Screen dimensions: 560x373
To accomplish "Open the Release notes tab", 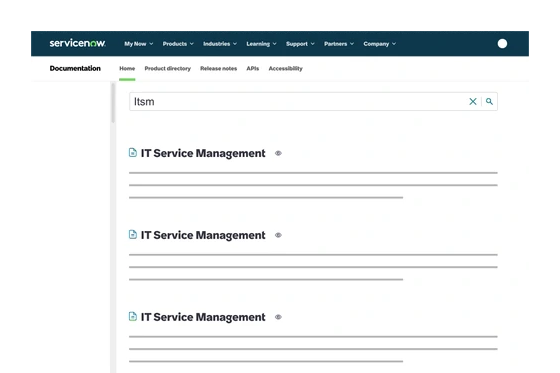I will coord(219,68).
